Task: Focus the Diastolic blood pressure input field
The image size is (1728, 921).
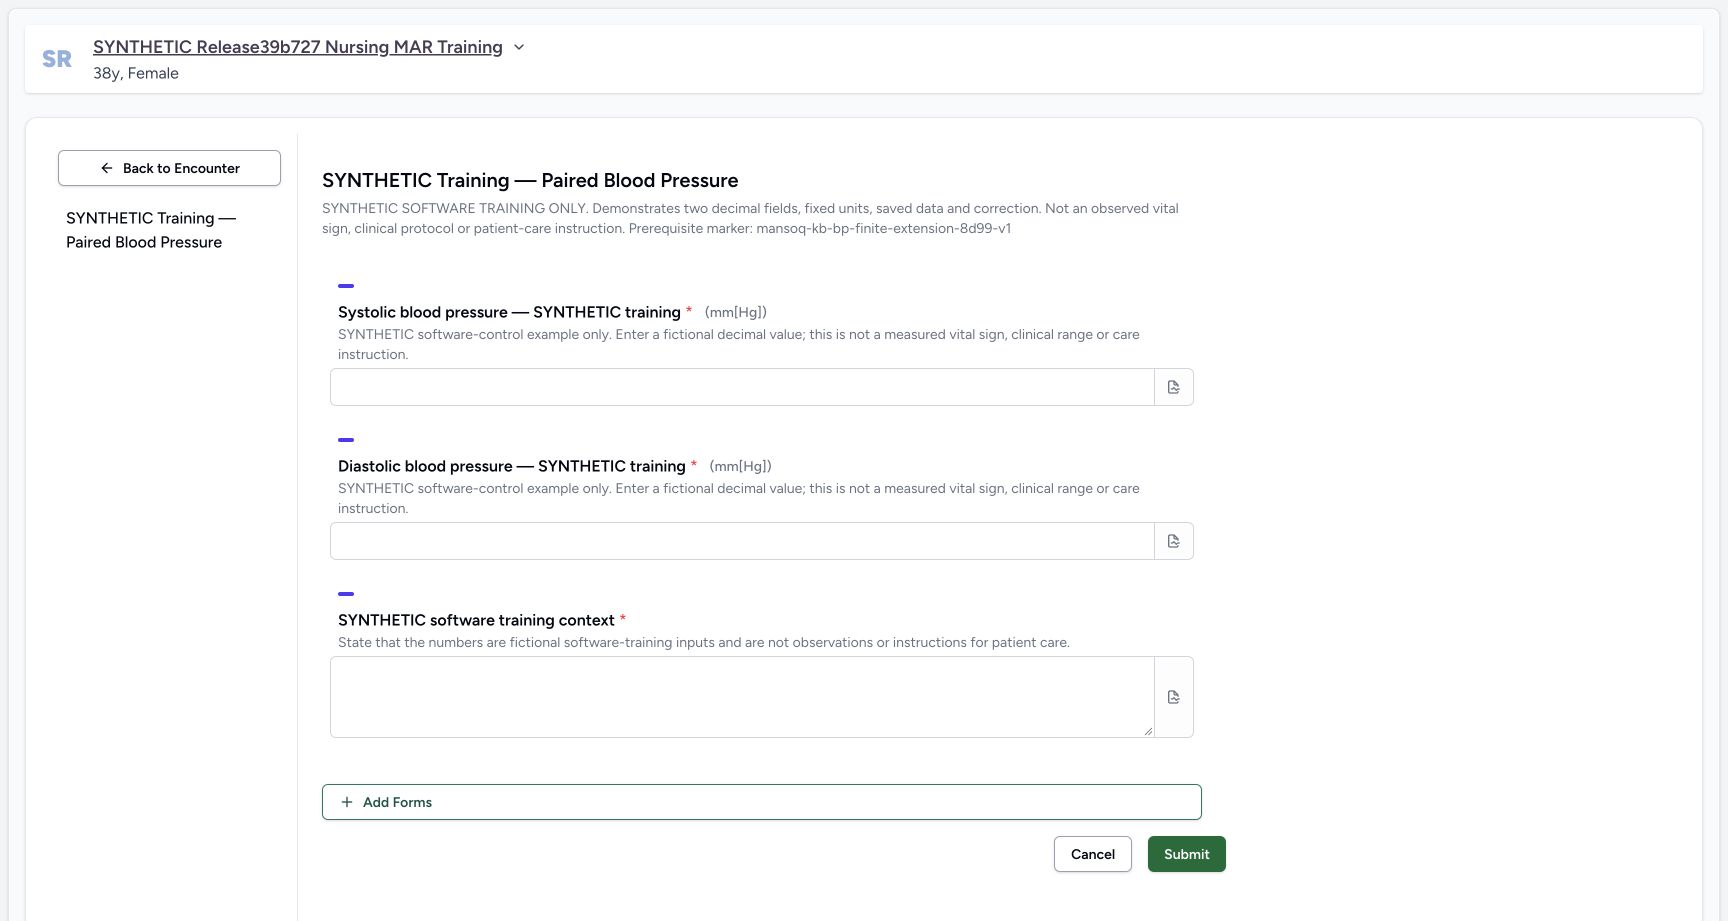Action: 742,541
